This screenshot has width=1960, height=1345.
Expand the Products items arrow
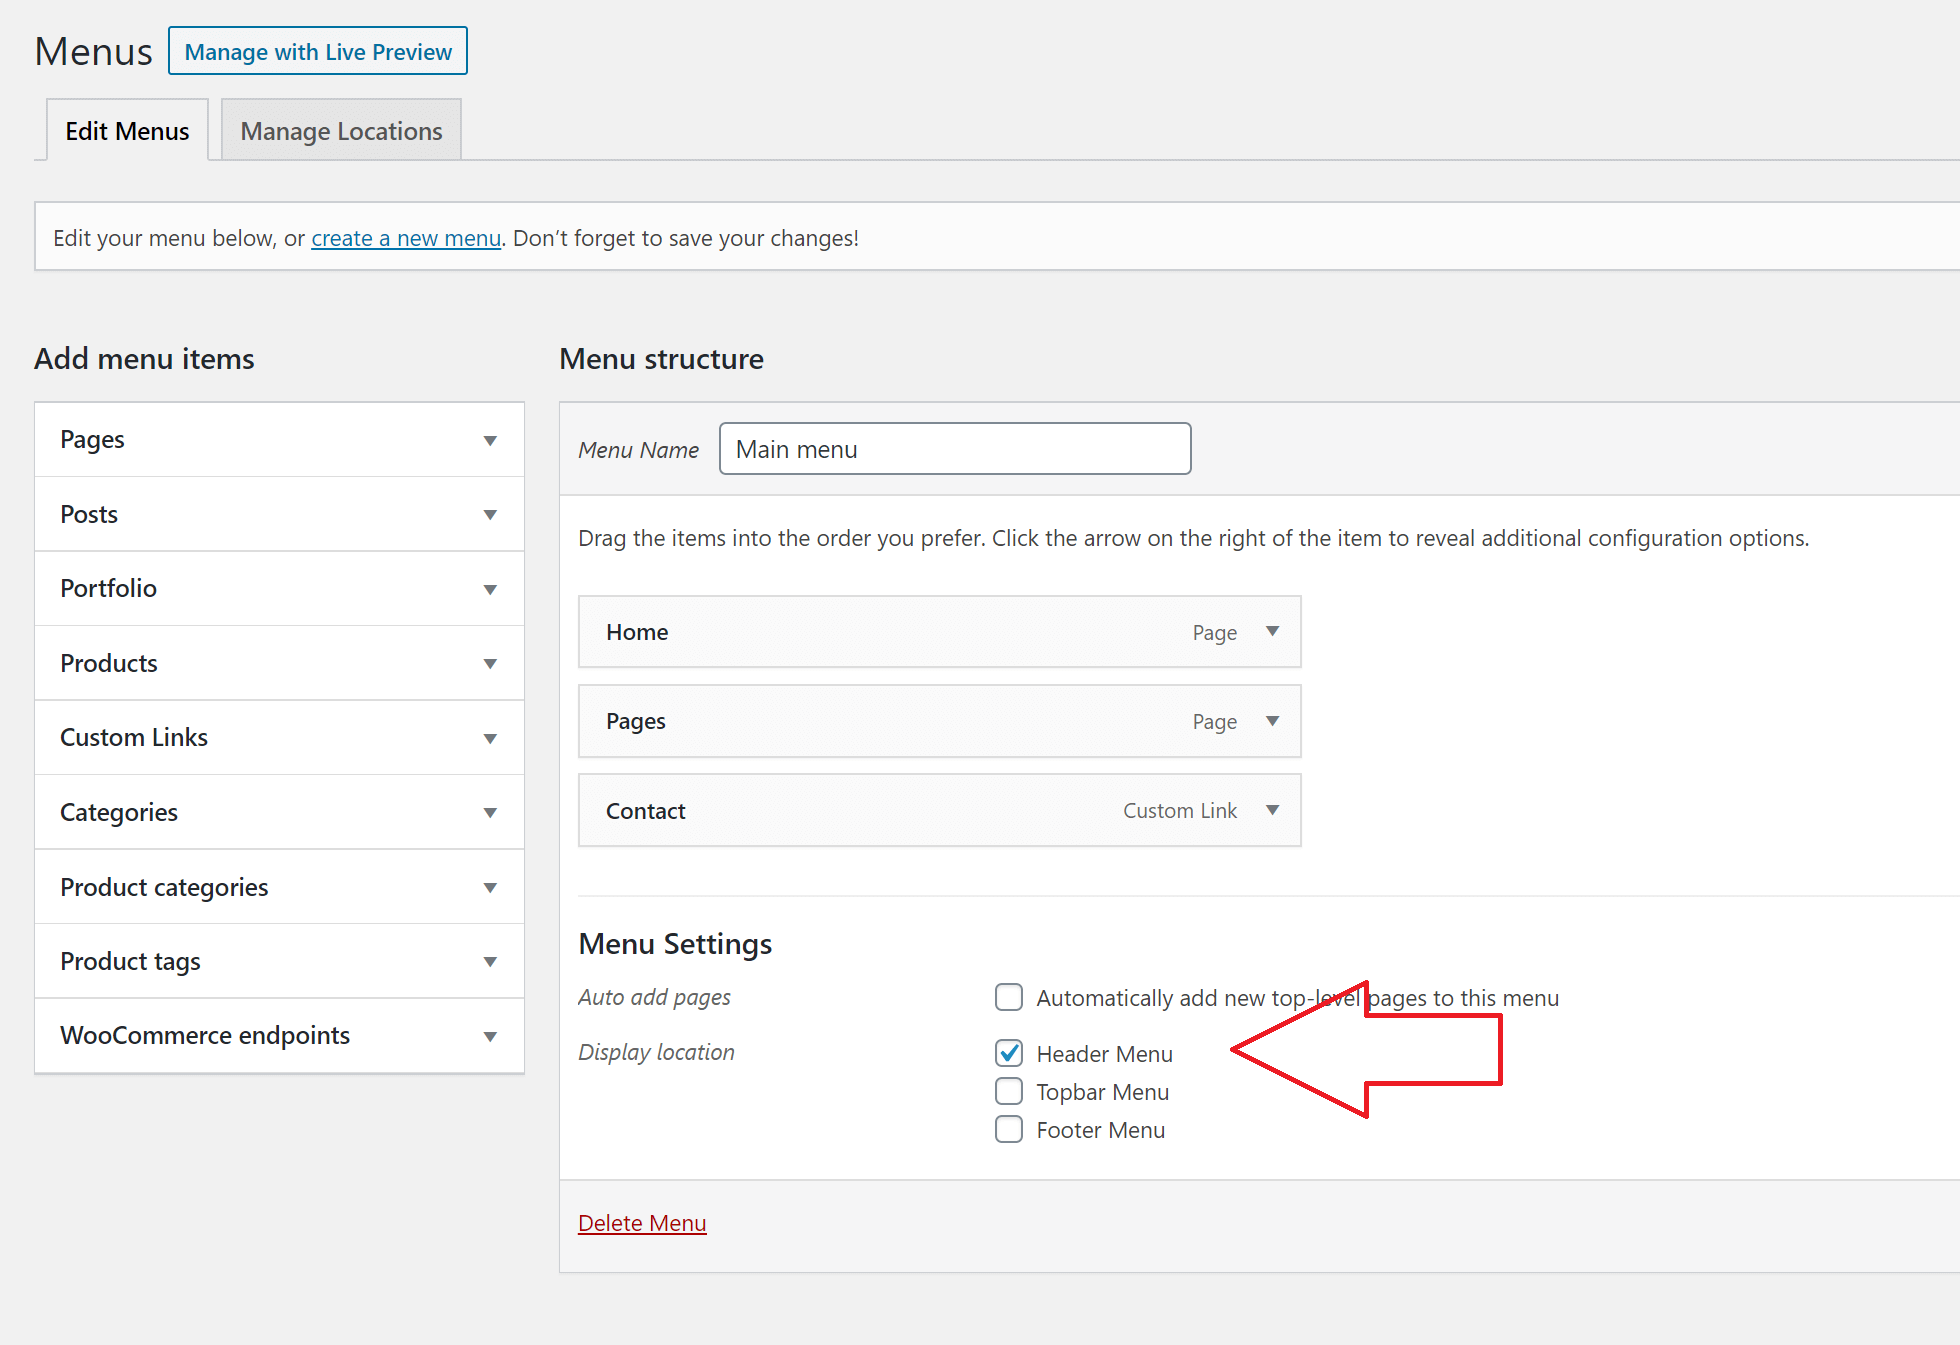coord(490,664)
